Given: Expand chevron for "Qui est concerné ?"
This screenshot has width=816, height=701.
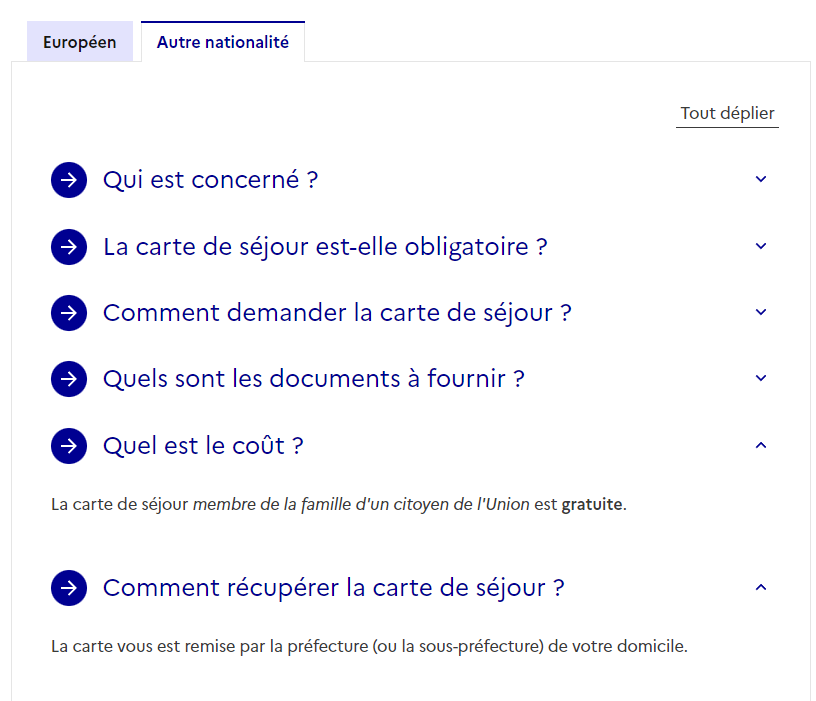Looking at the screenshot, I should point(761,179).
